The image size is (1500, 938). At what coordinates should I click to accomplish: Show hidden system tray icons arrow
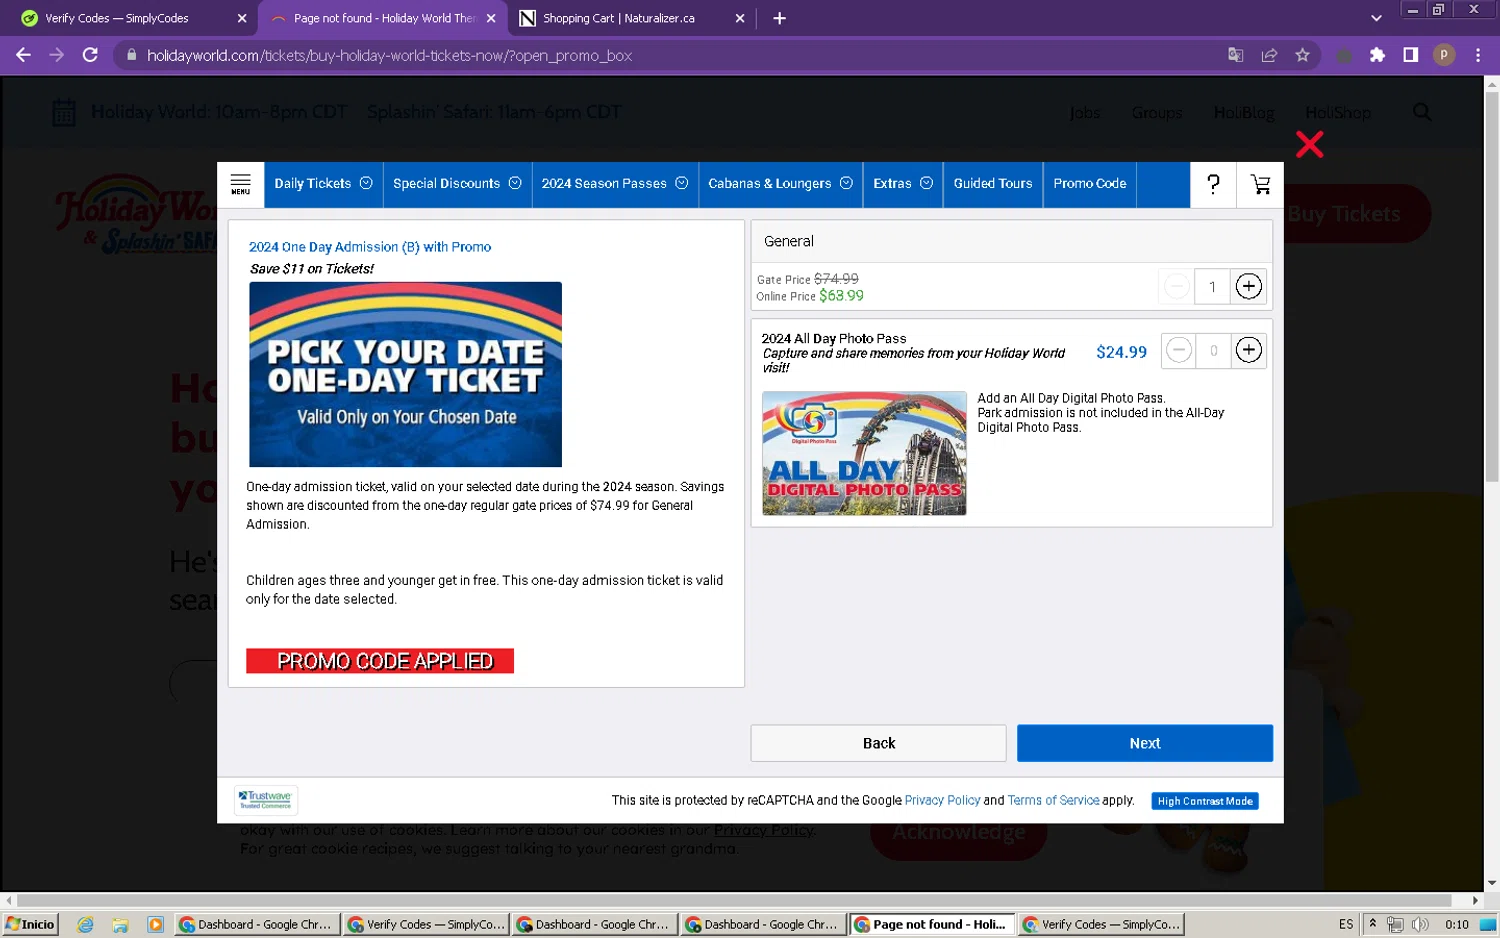pos(1373,924)
